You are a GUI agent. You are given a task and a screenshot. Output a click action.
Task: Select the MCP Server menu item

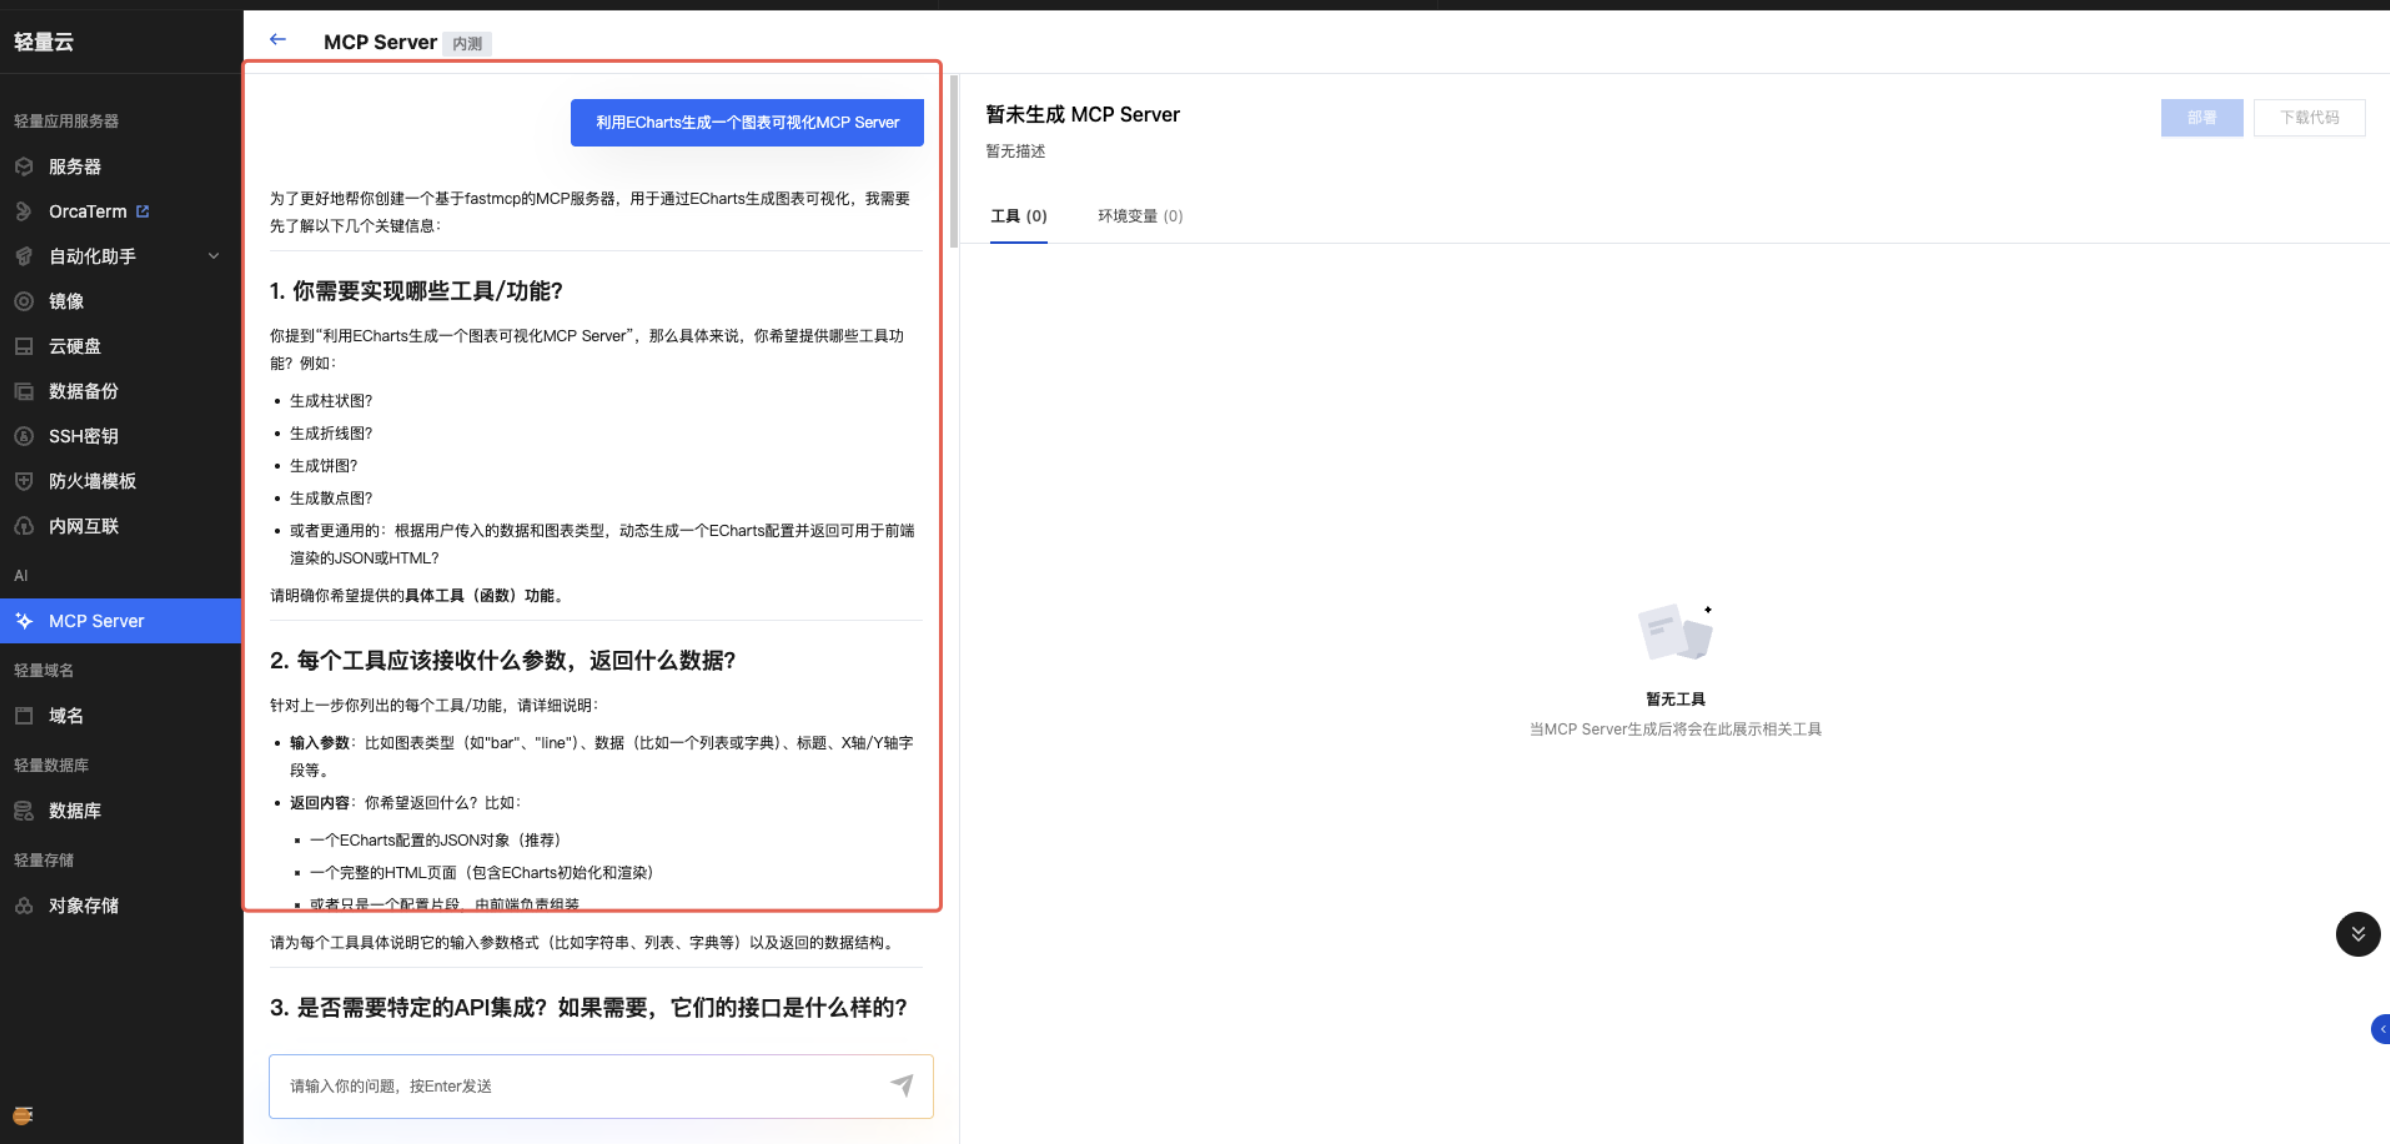pos(121,621)
